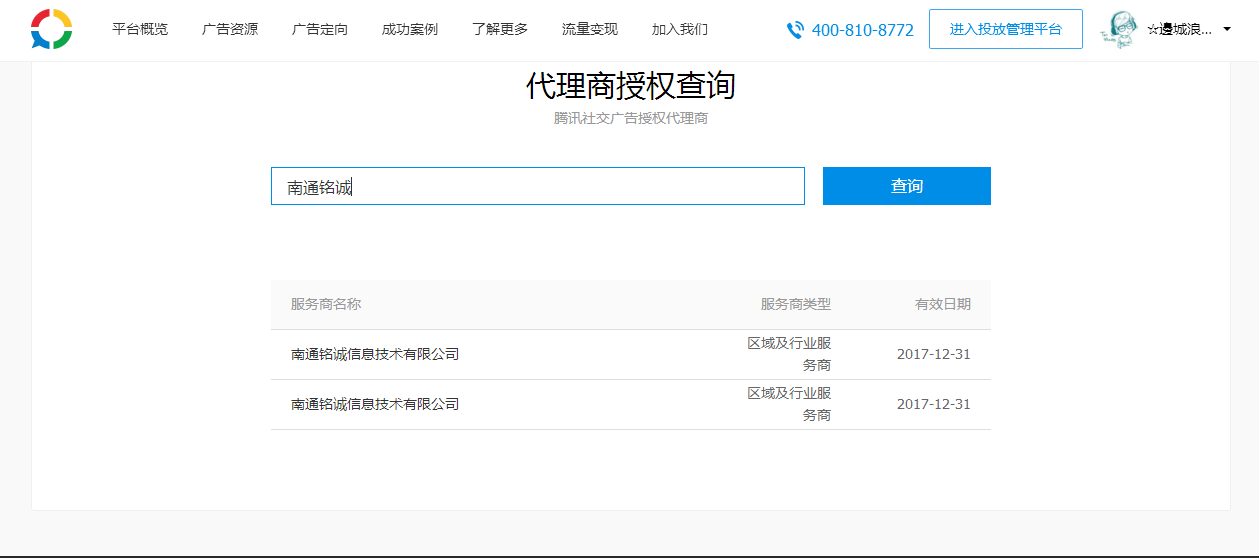Open the 广告定向 menu item

click(320, 29)
